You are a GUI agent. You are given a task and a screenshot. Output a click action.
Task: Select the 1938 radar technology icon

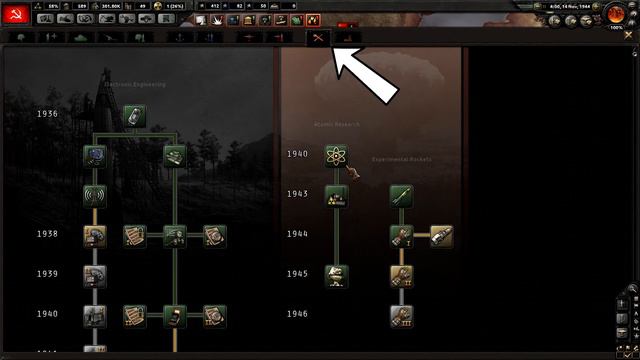pos(95,236)
